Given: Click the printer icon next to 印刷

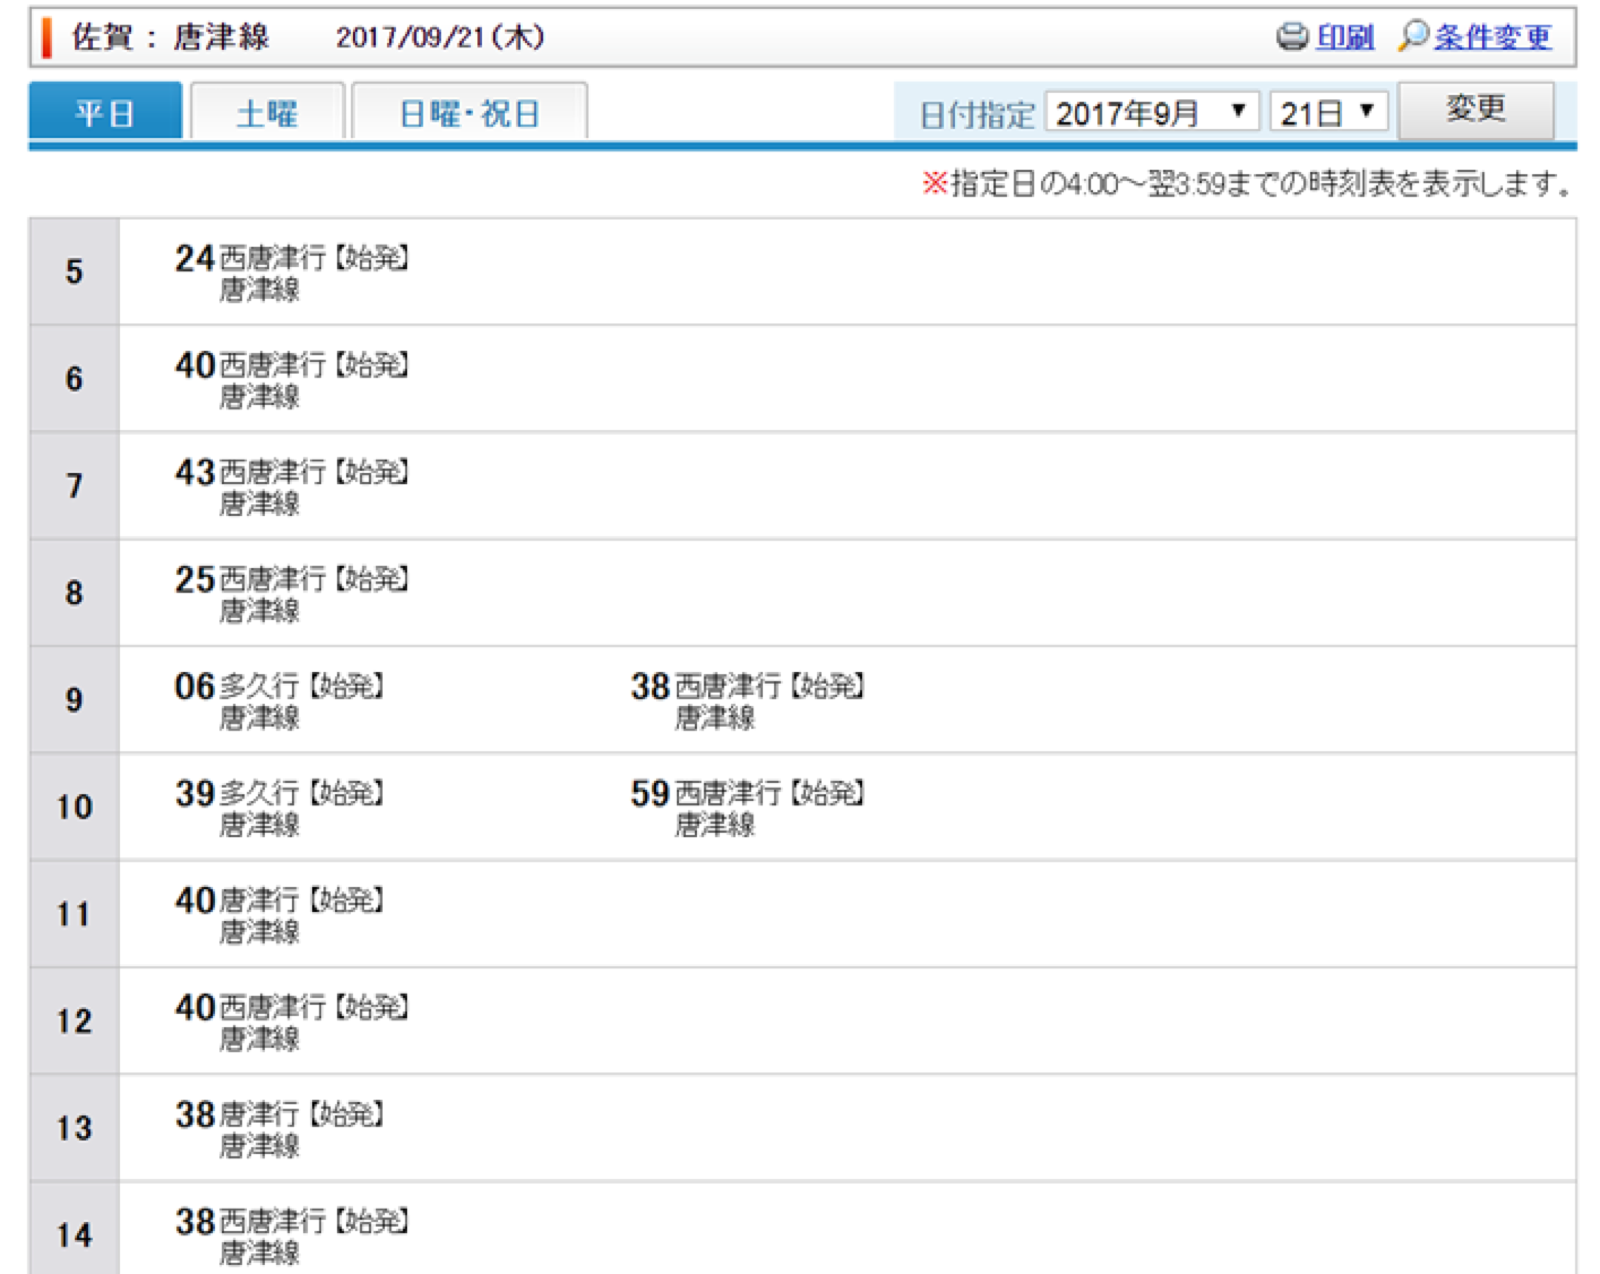Looking at the screenshot, I should pos(1292,37).
